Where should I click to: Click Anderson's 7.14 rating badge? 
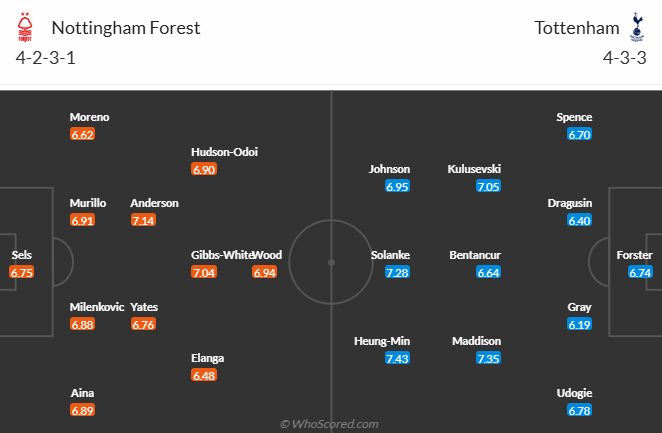143,220
